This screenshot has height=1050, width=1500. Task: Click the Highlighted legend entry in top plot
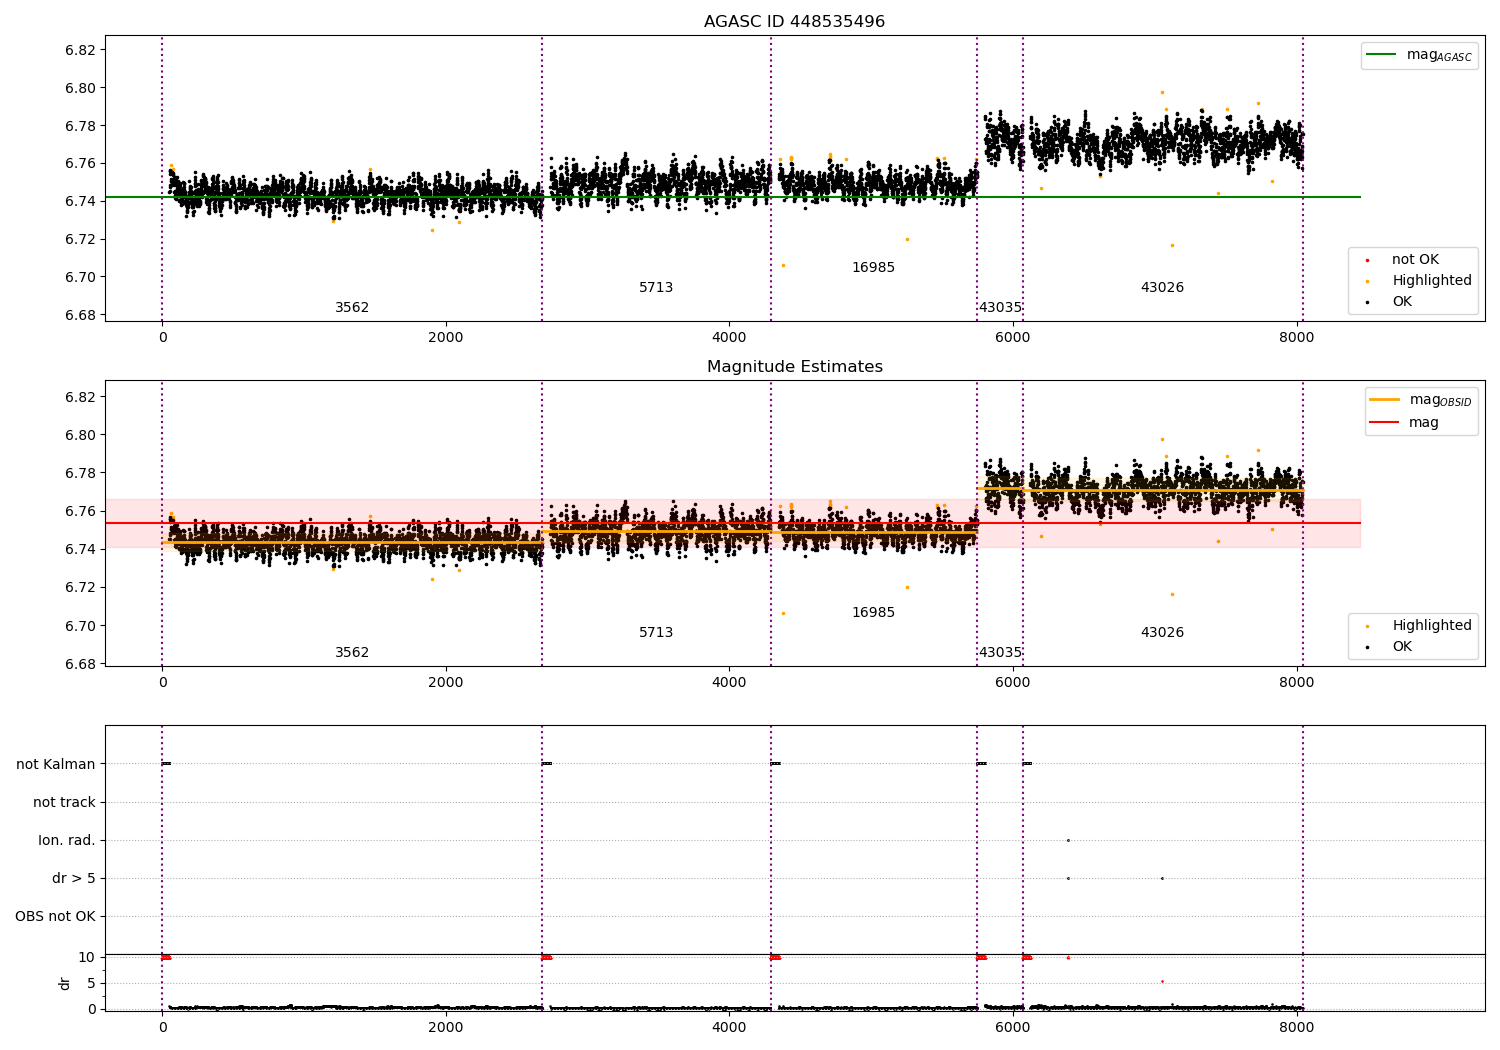(x=1432, y=281)
